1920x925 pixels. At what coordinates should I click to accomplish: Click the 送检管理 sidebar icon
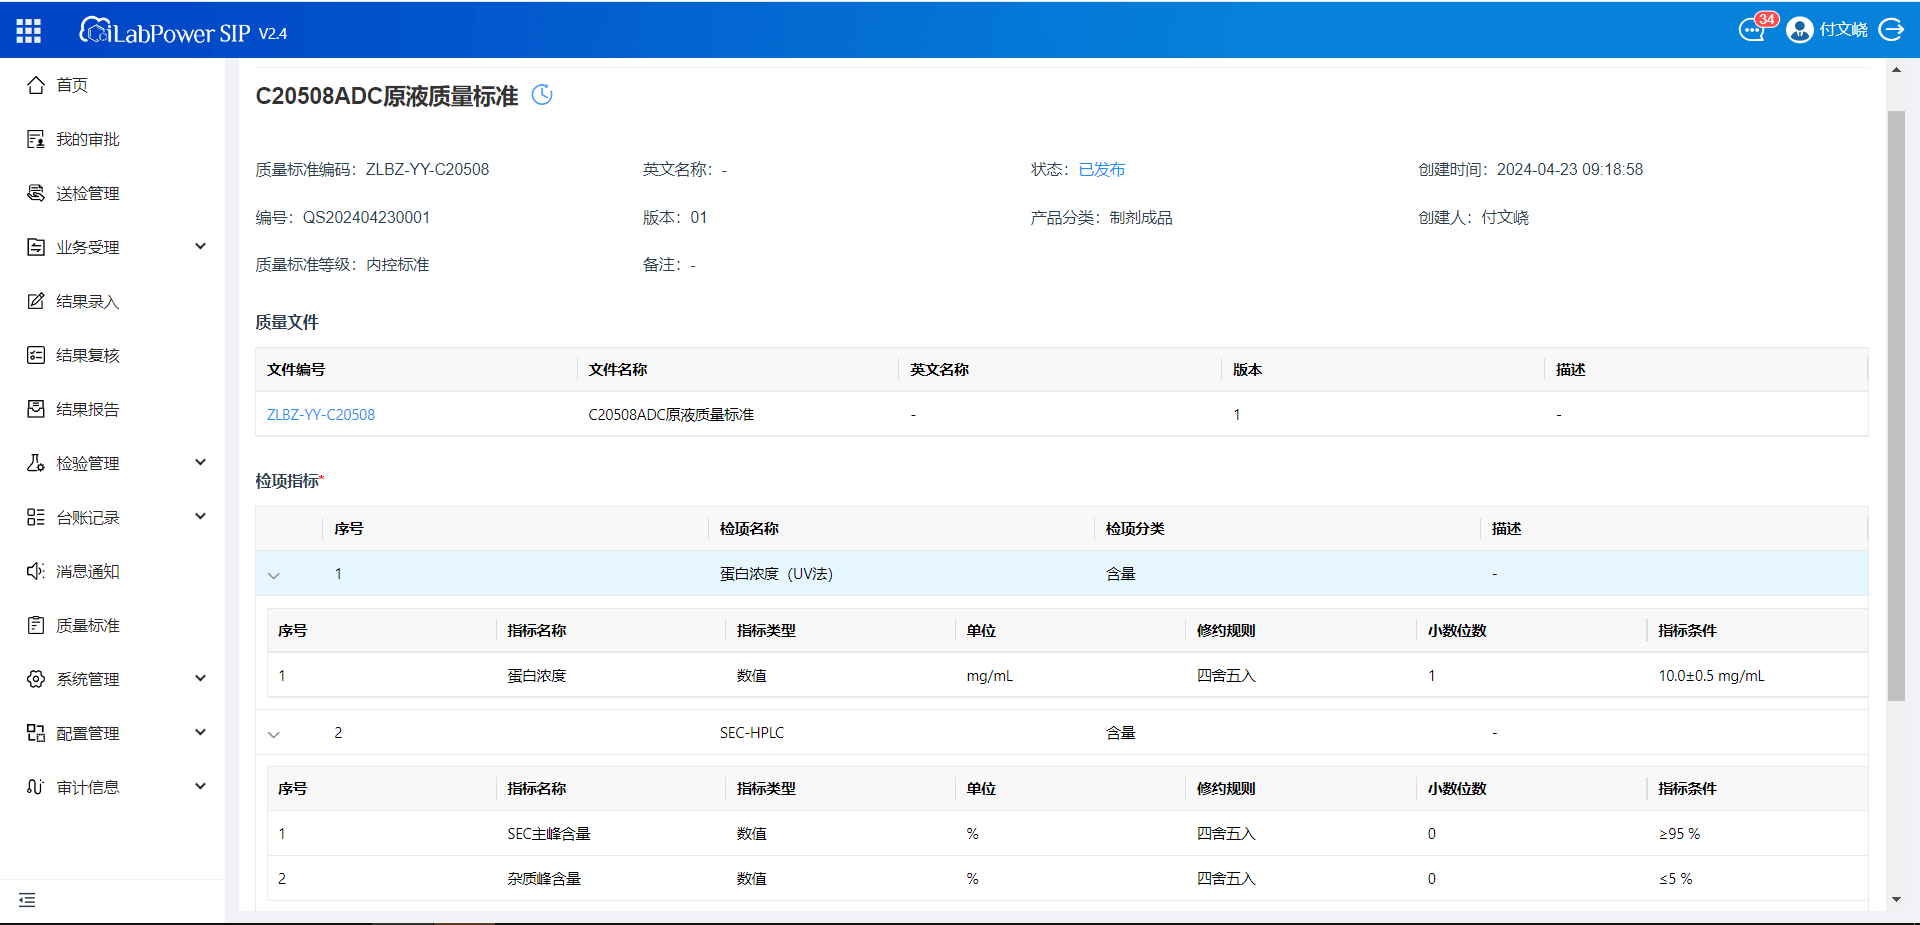click(x=36, y=193)
